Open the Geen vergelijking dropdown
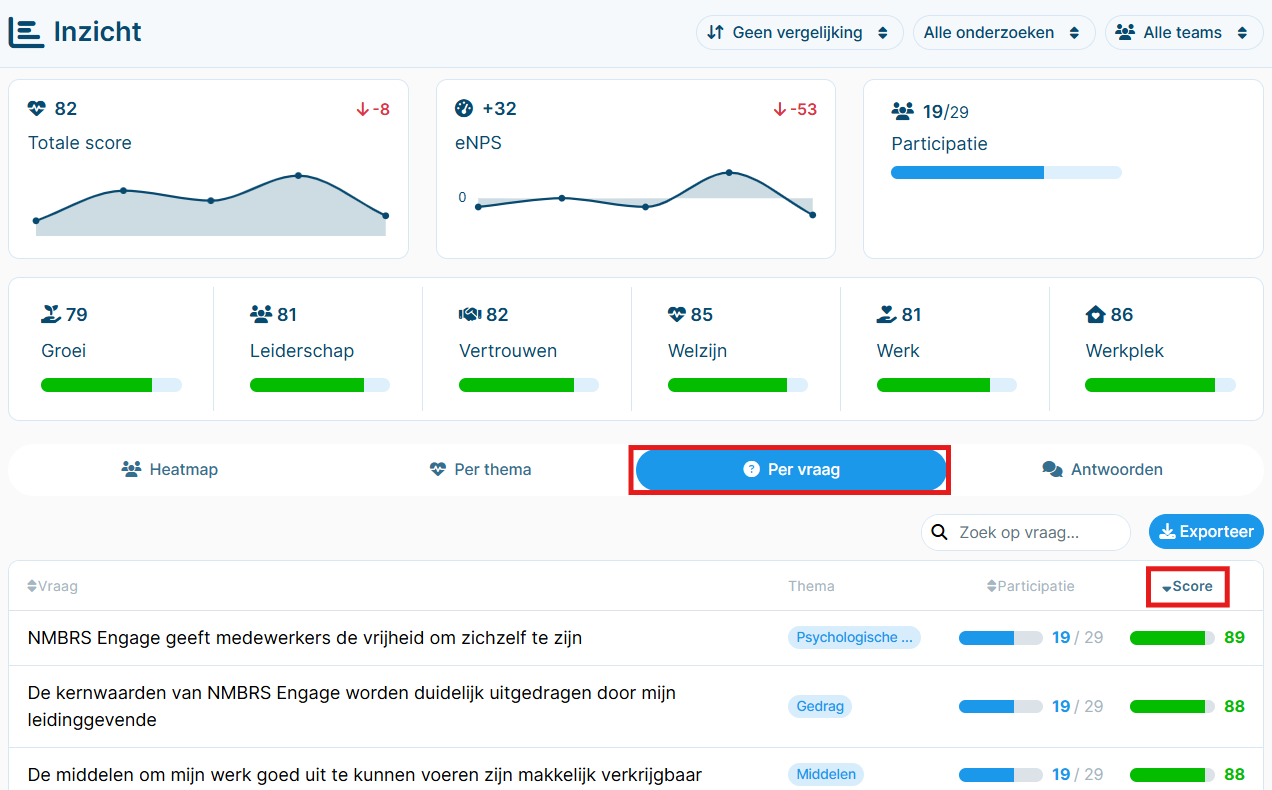The image size is (1272, 790). pyautogui.click(x=799, y=32)
